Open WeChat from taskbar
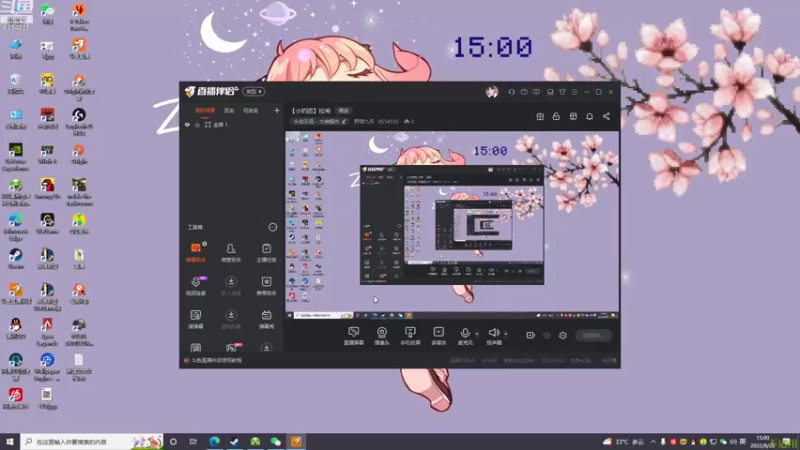Image resolution: width=800 pixels, height=450 pixels. pos(276,441)
